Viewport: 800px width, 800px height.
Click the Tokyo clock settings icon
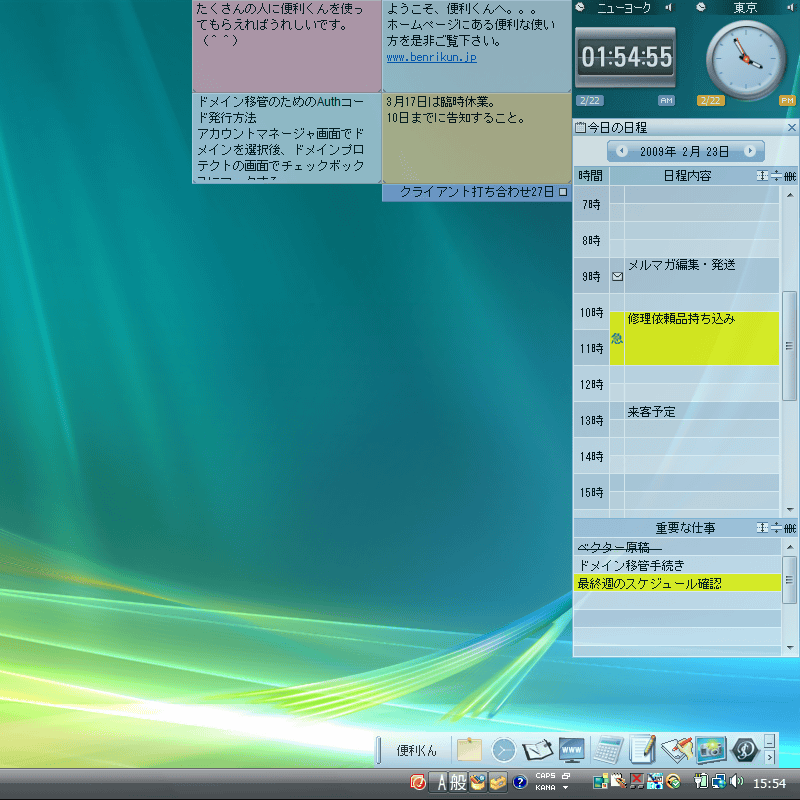(701, 7)
